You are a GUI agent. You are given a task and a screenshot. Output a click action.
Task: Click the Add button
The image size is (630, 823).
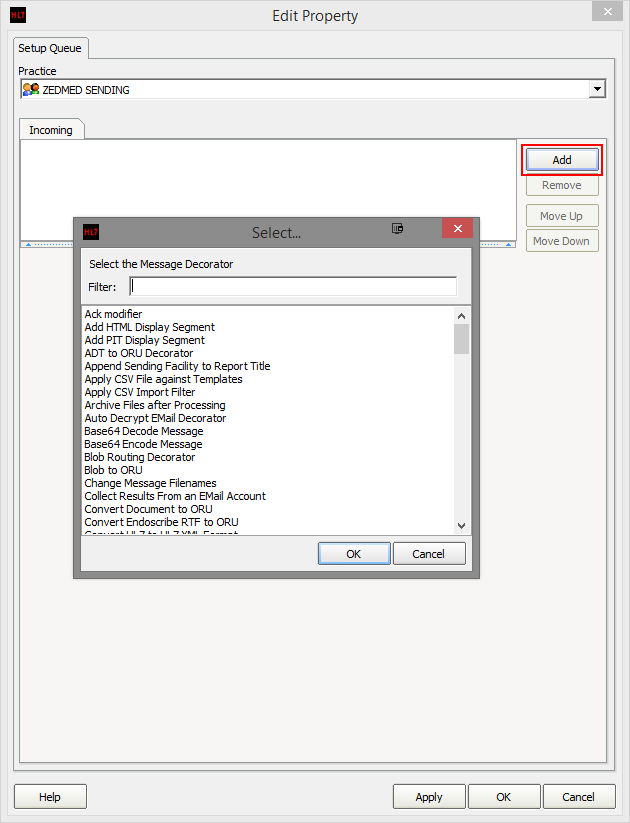click(562, 160)
